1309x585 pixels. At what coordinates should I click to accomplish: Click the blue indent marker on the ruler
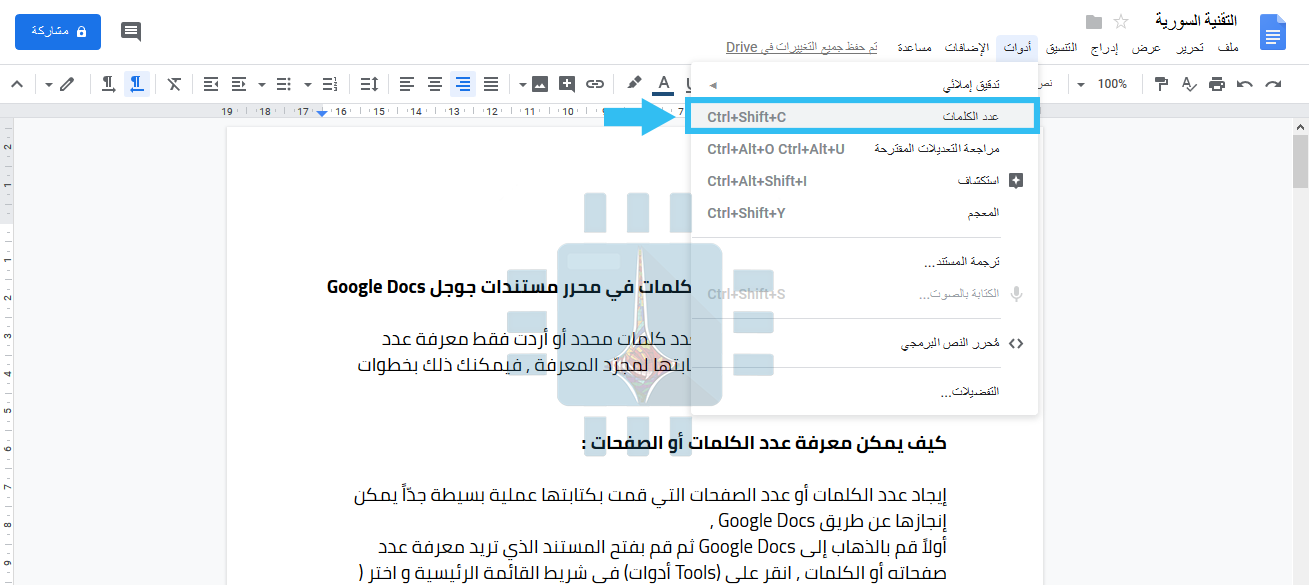321,112
